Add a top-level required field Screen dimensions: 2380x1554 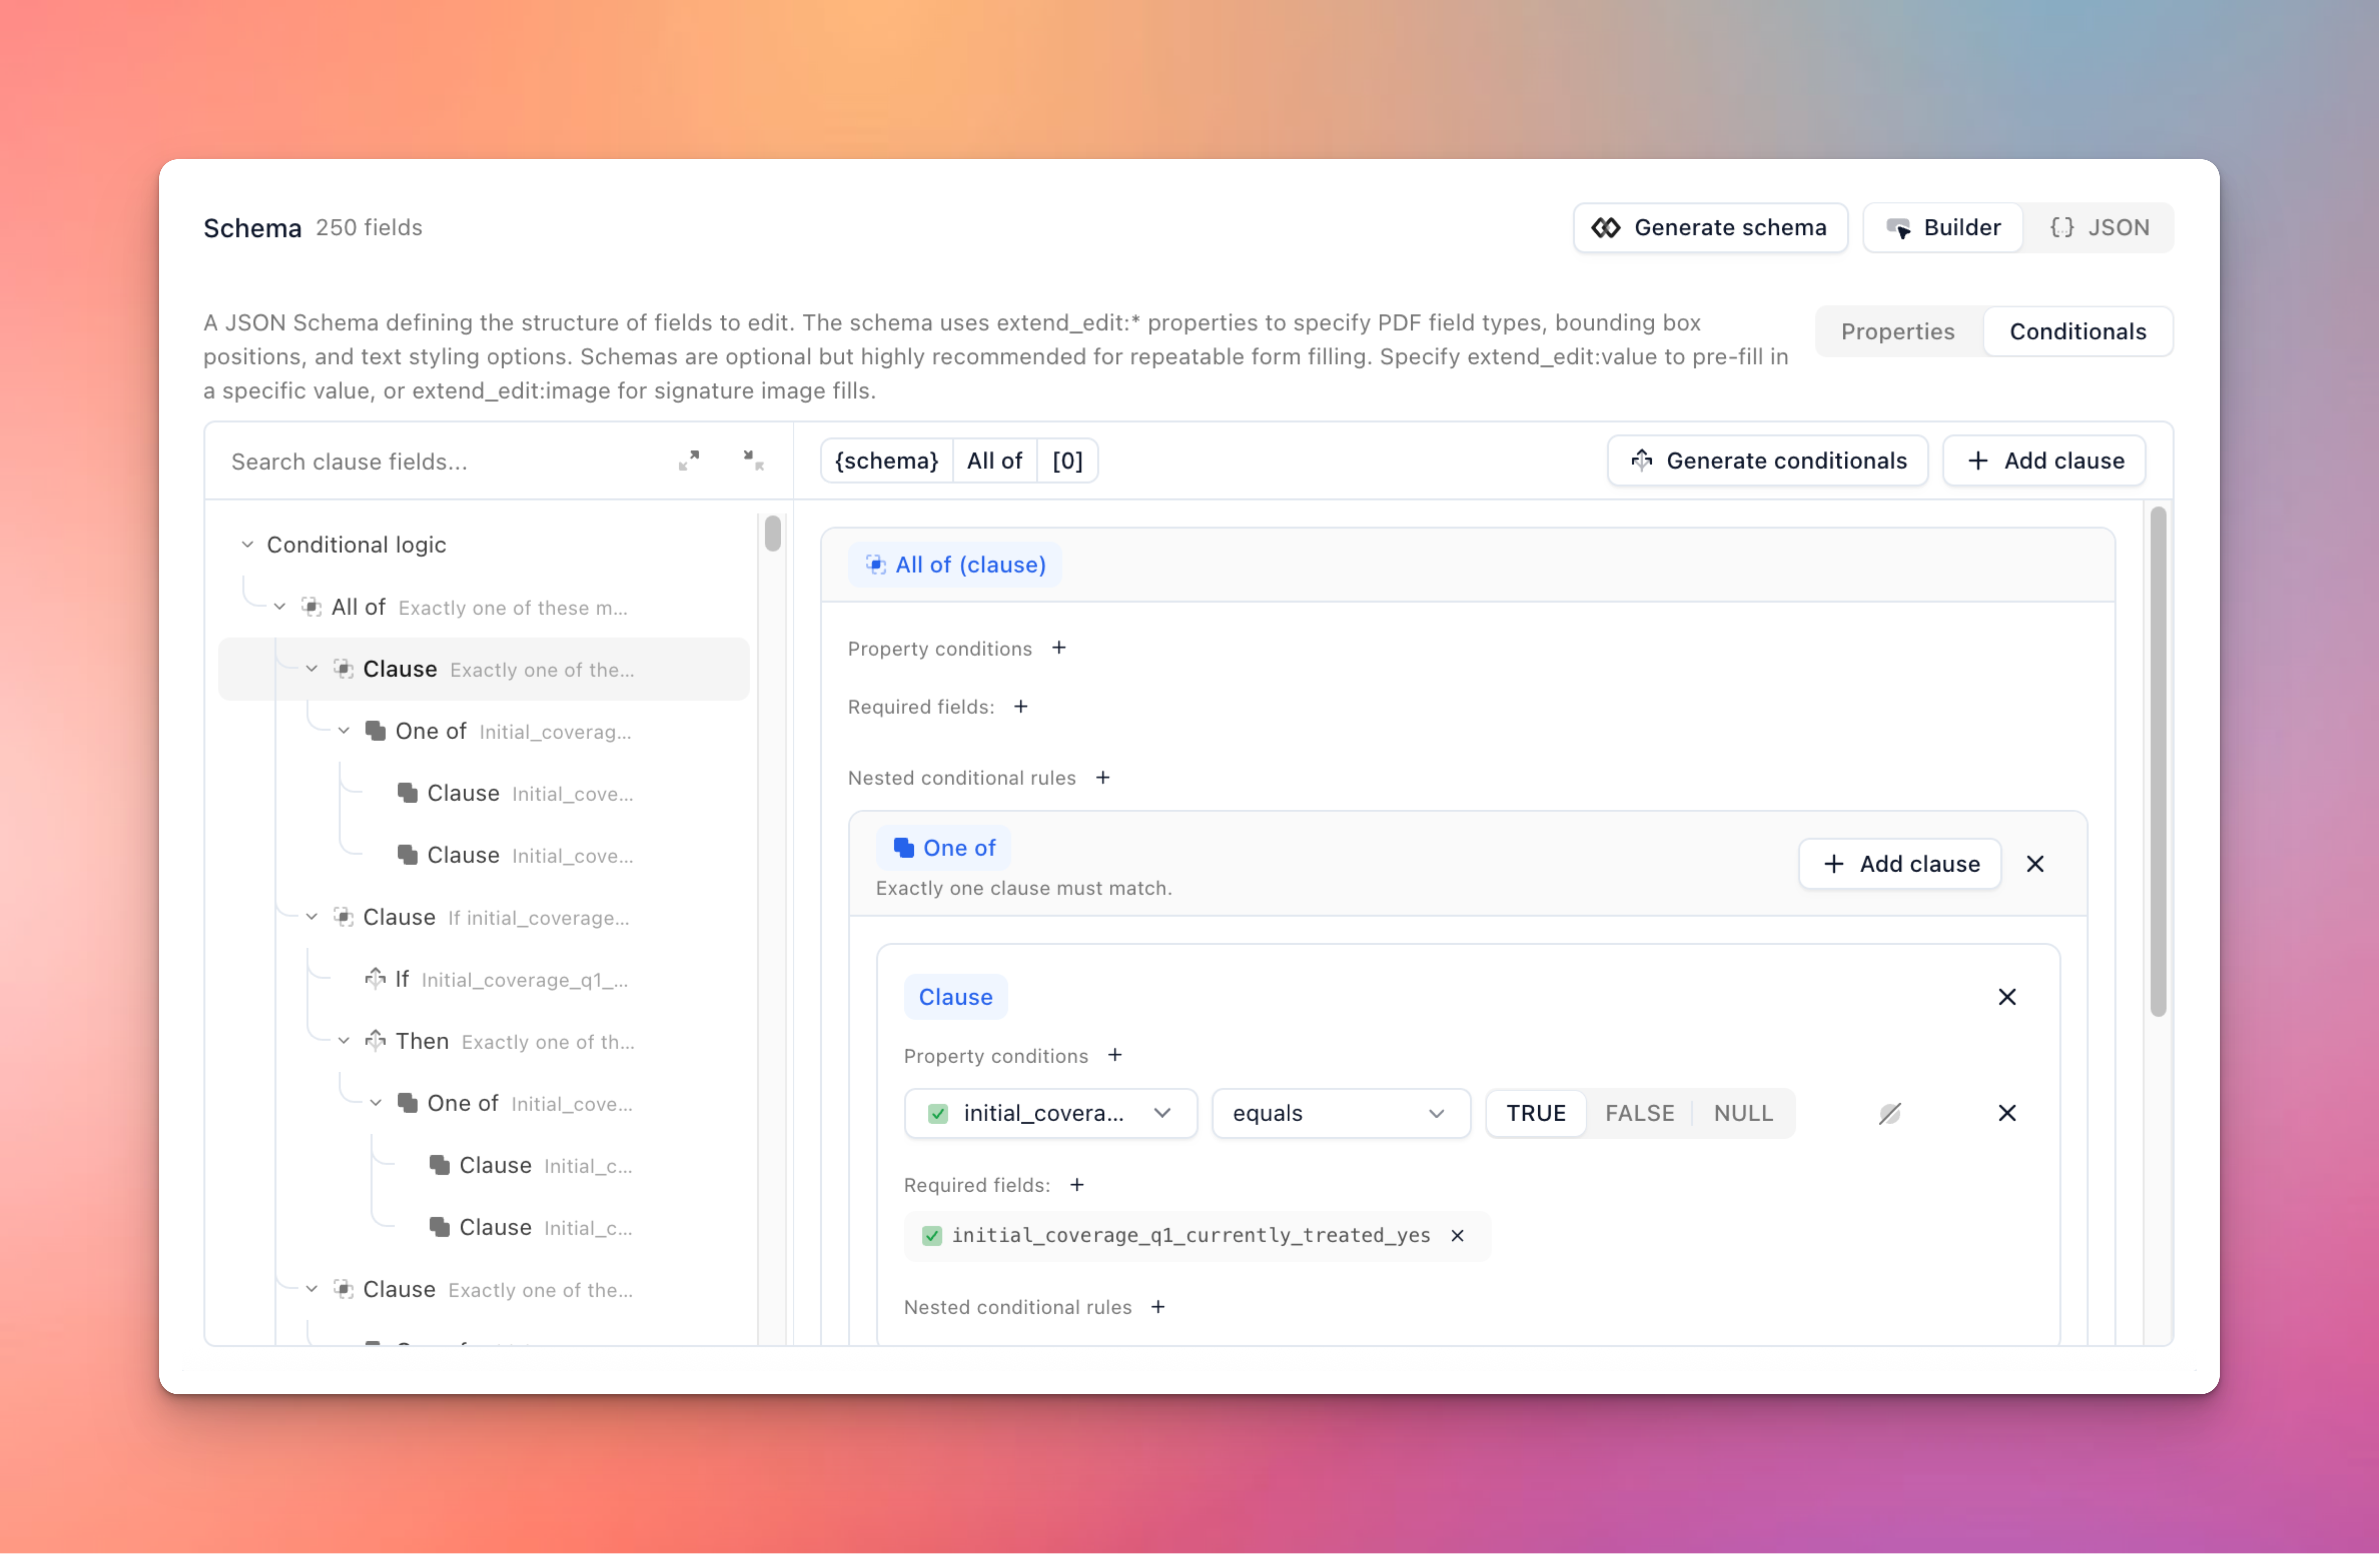point(1021,707)
